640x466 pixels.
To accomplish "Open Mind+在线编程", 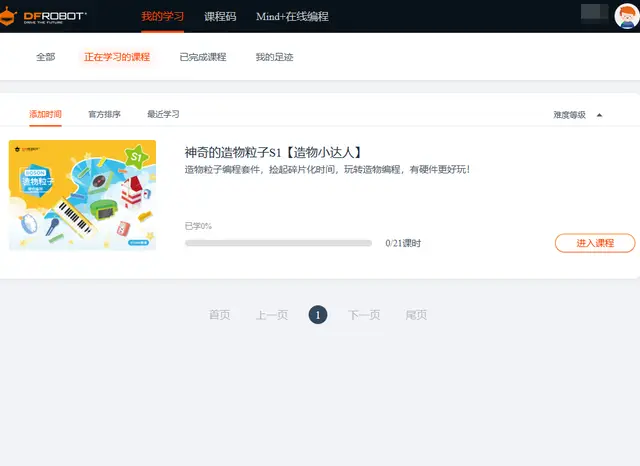I will (292, 16).
